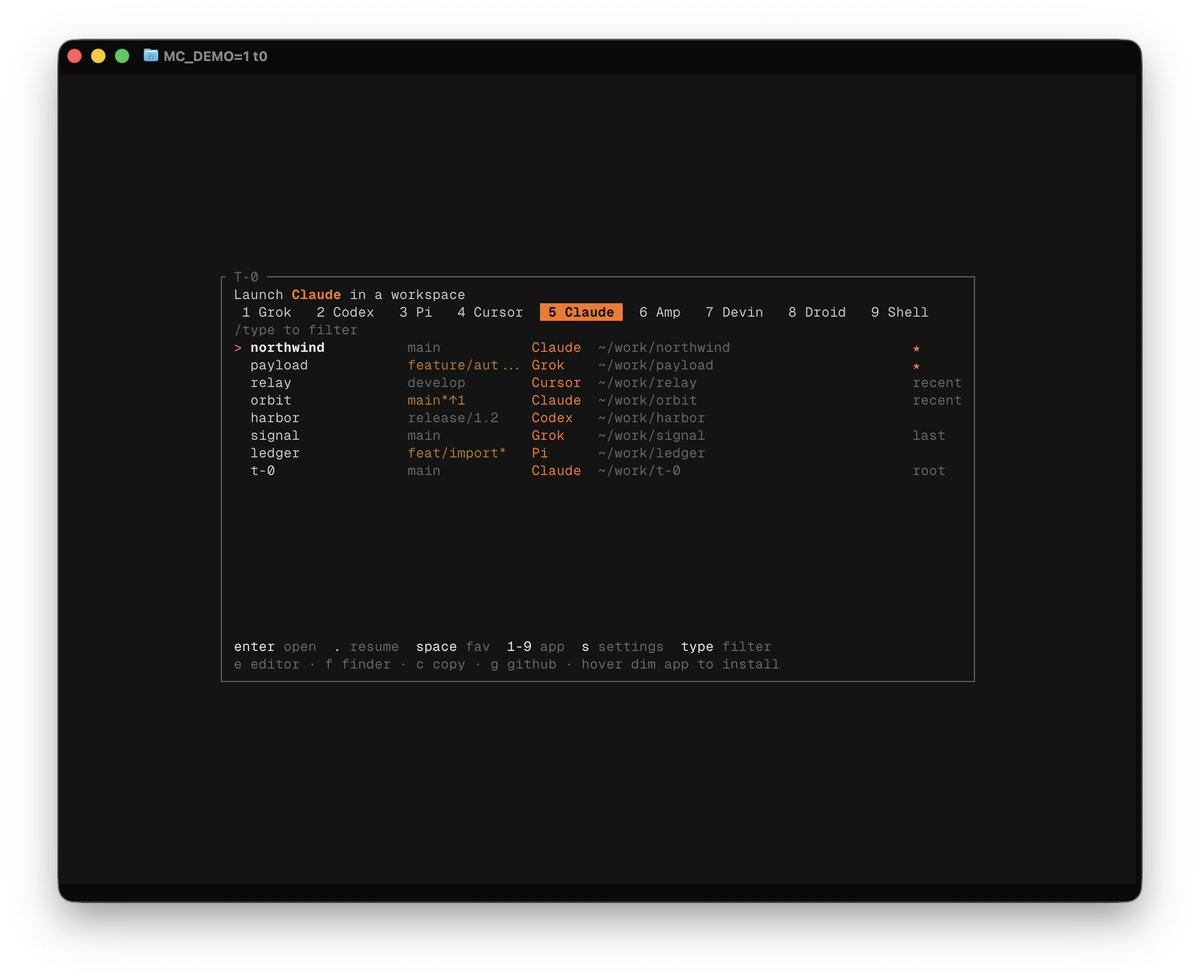Choose the 4 Cursor app tab
The width and height of the screenshot is (1200, 979).
pyautogui.click(x=490, y=312)
